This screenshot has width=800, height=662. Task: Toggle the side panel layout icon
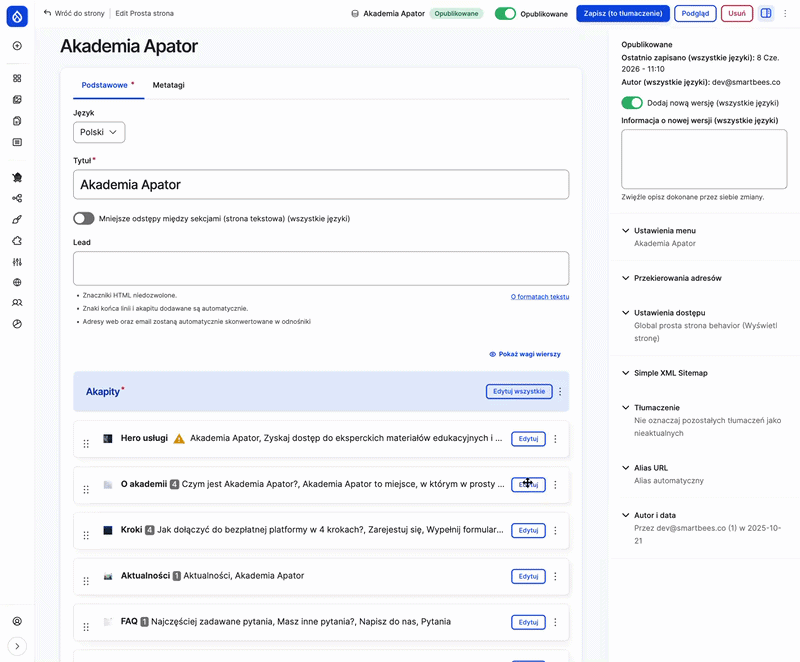[x=766, y=13]
